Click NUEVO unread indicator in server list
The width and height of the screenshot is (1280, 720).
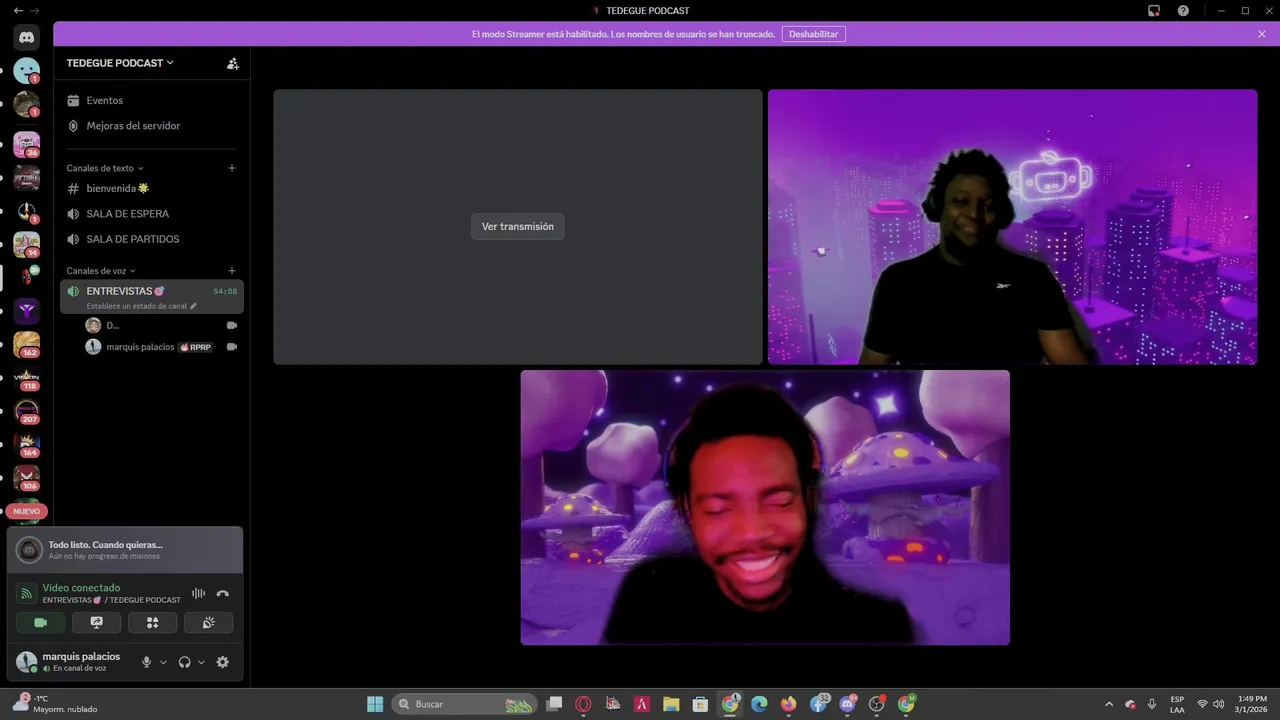click(x=27, y=511)
